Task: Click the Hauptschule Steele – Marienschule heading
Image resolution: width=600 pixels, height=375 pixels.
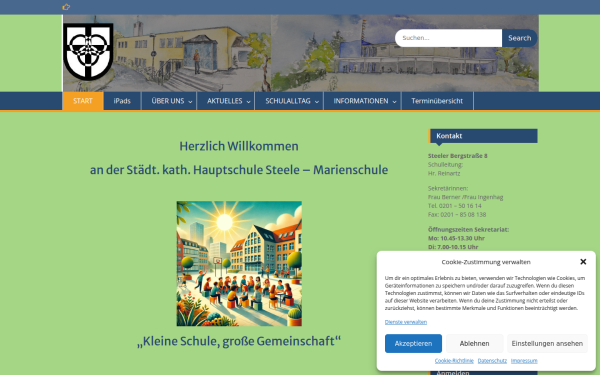Action: pos(239,170)
